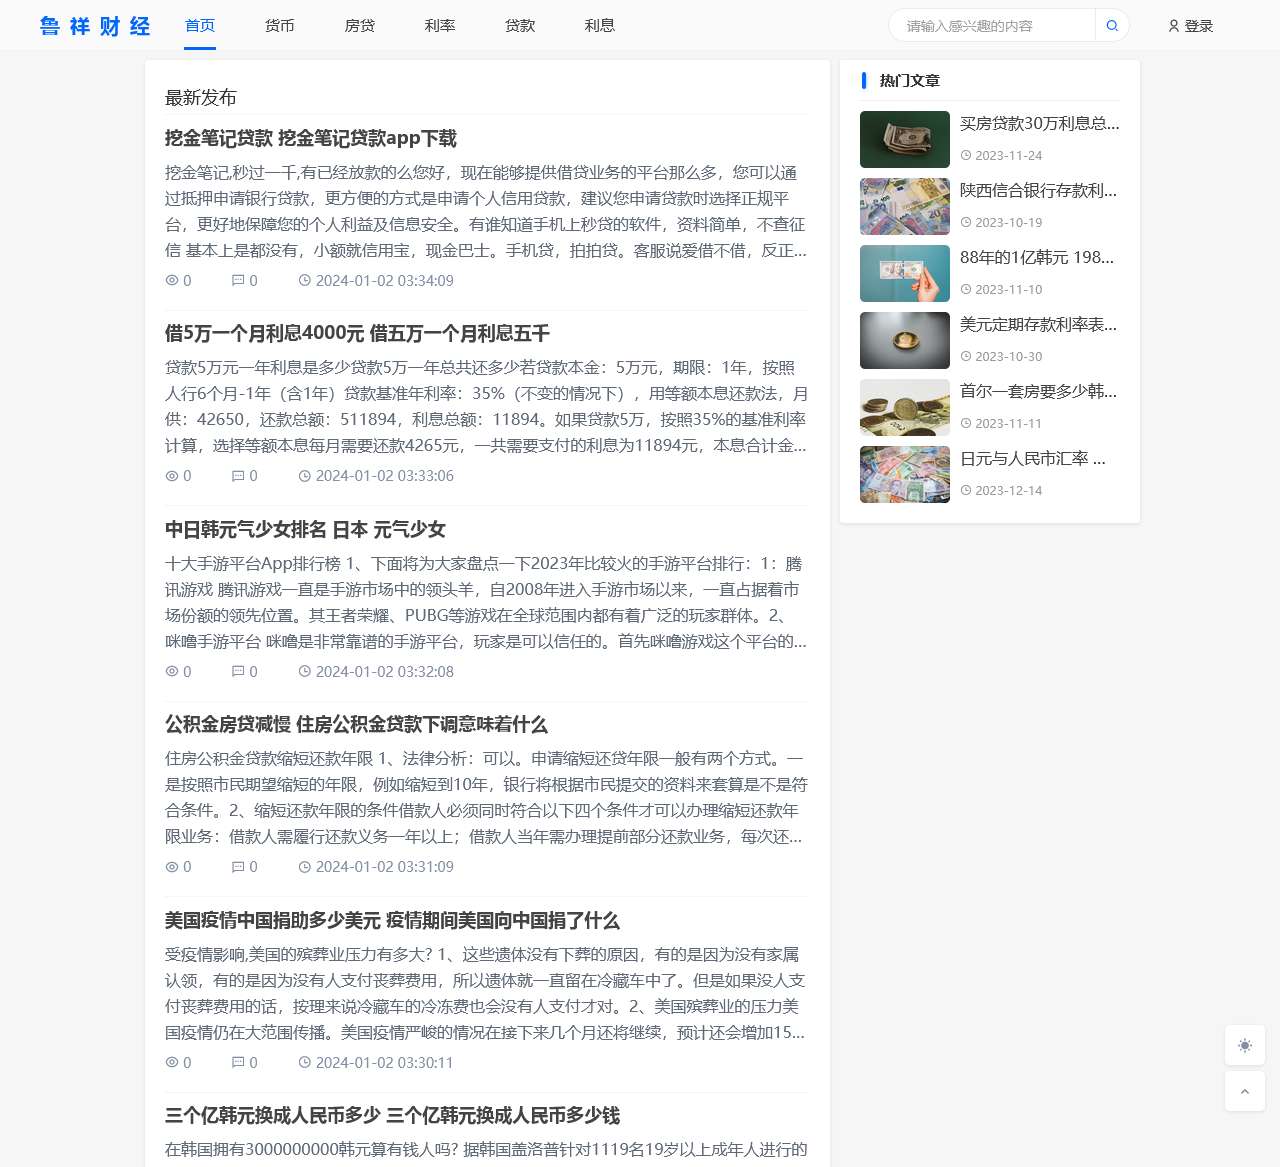Image resolution: width=1280 pixels, height=1167 pixels.
Task: Open hot article 美元定期存款利率表...
Action: point(1039,325)
